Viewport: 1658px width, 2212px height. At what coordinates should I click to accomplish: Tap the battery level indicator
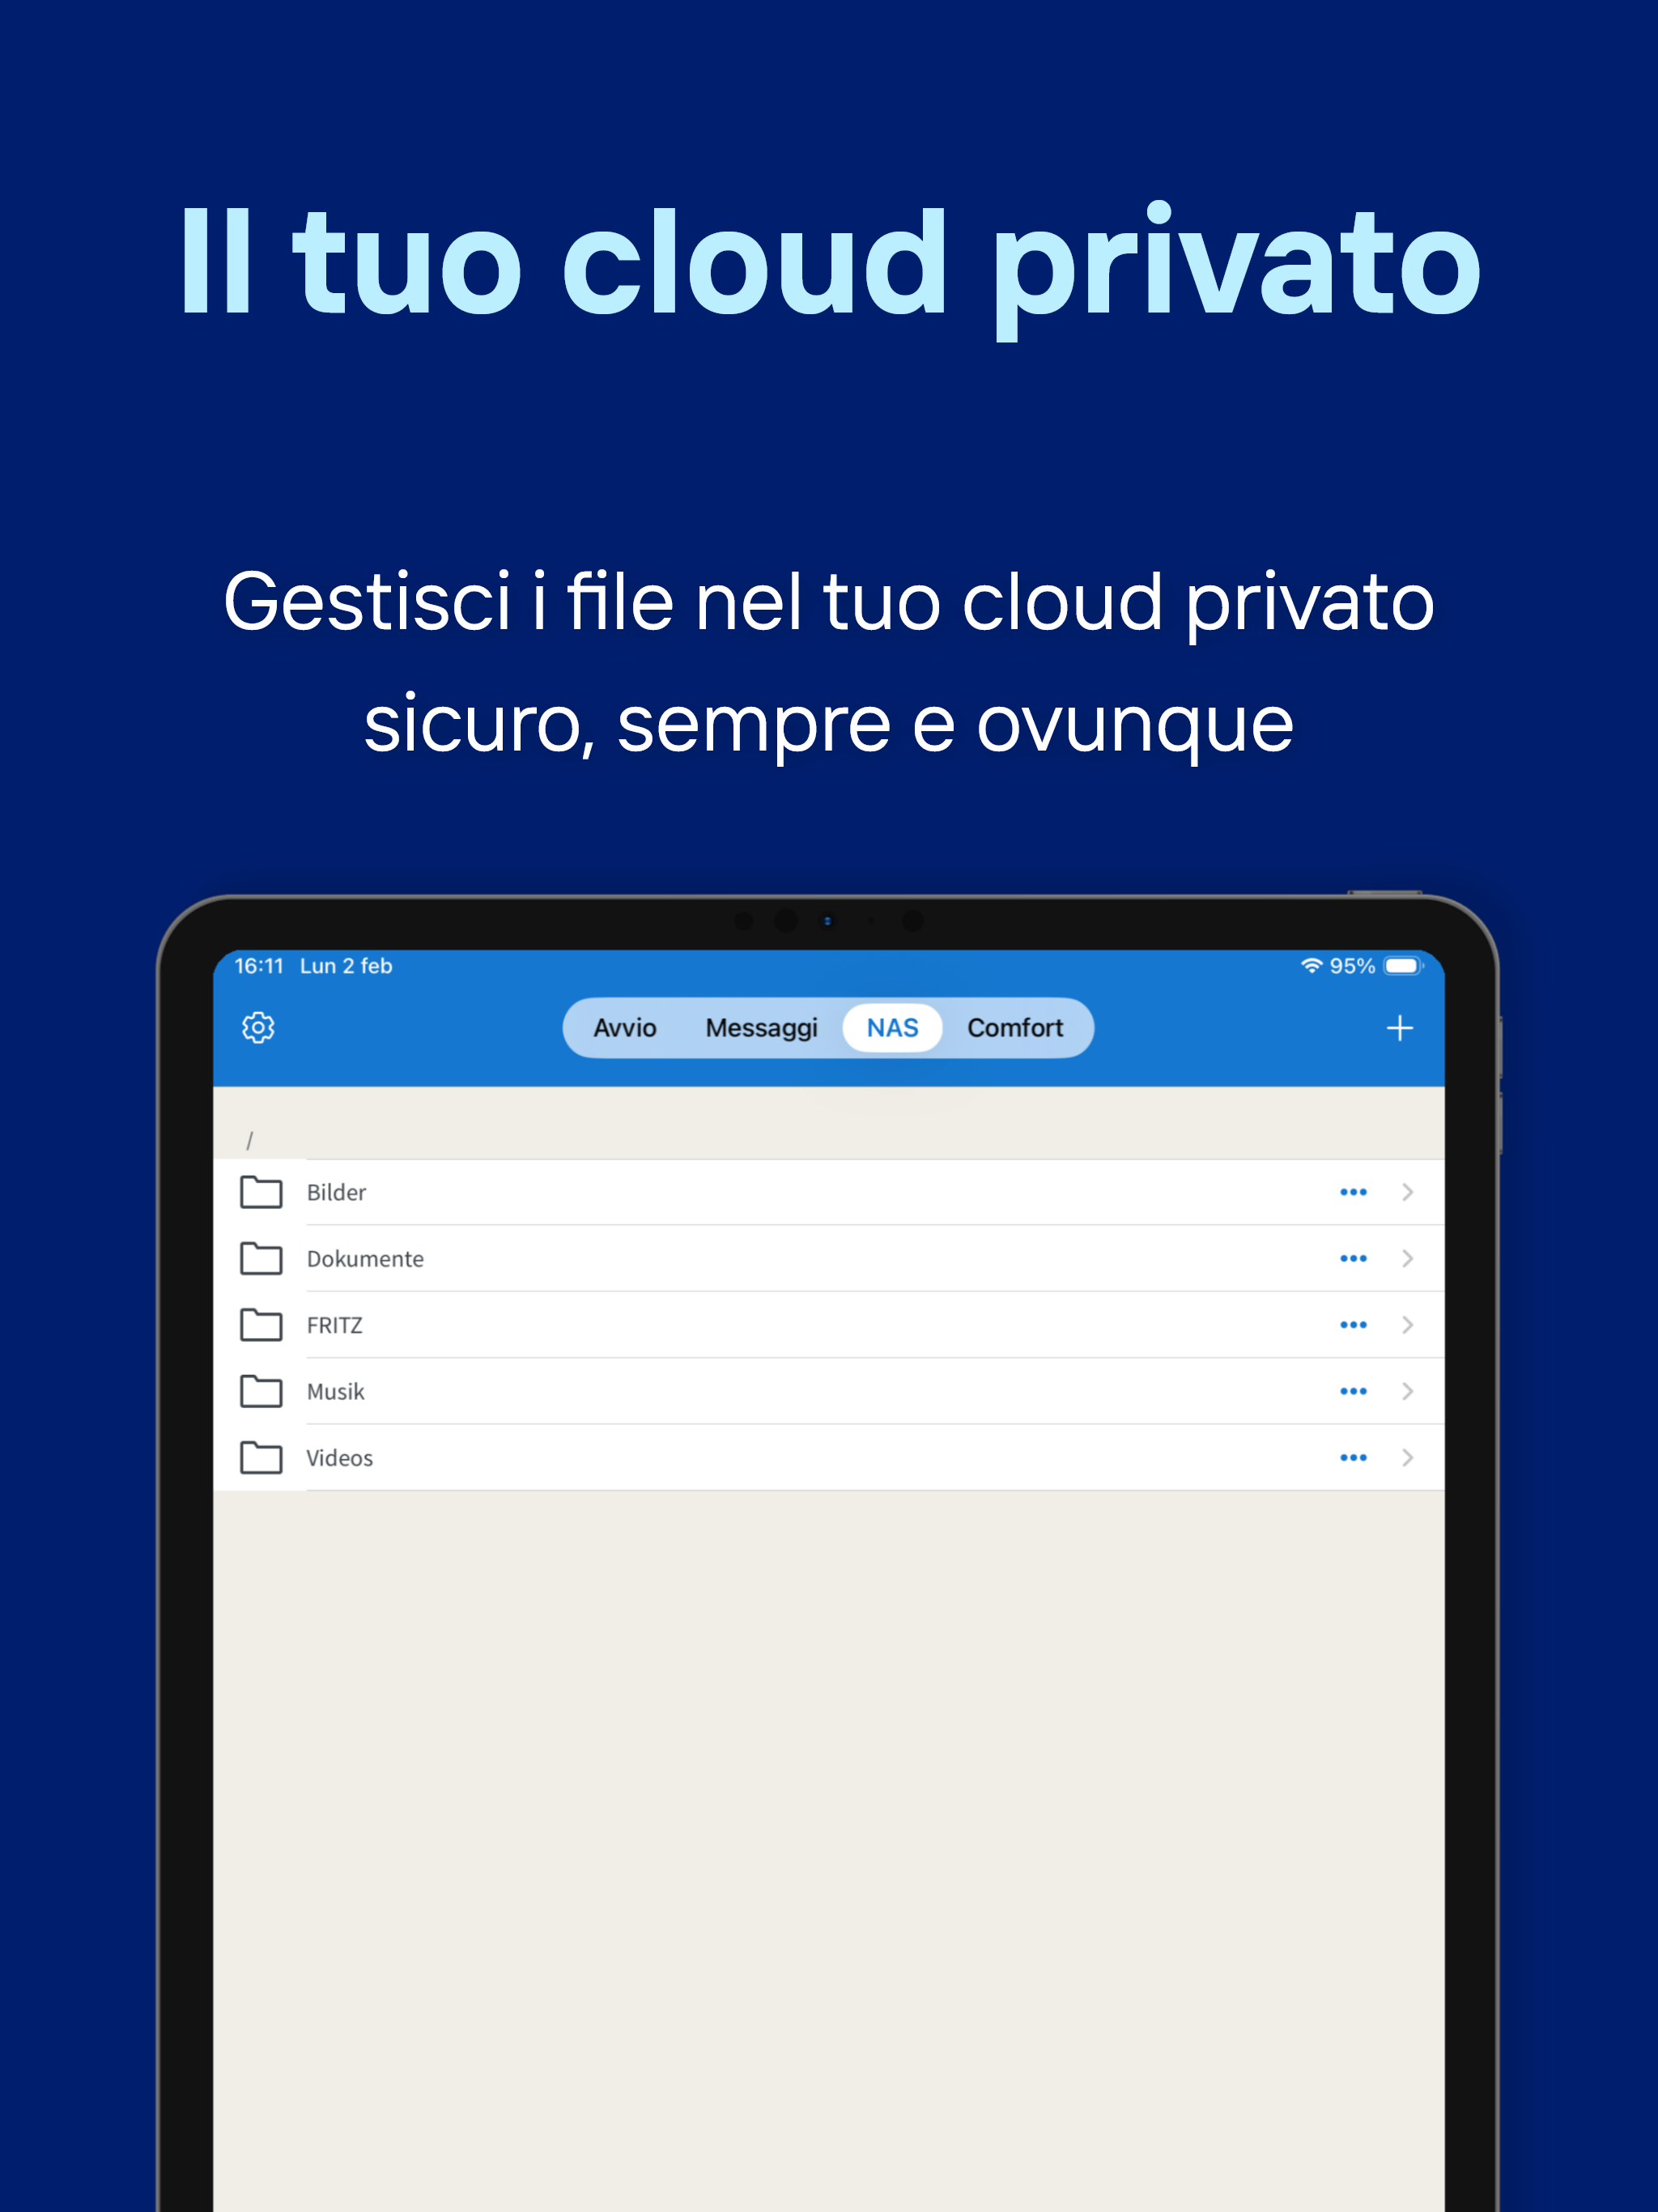coord(1403,965)
